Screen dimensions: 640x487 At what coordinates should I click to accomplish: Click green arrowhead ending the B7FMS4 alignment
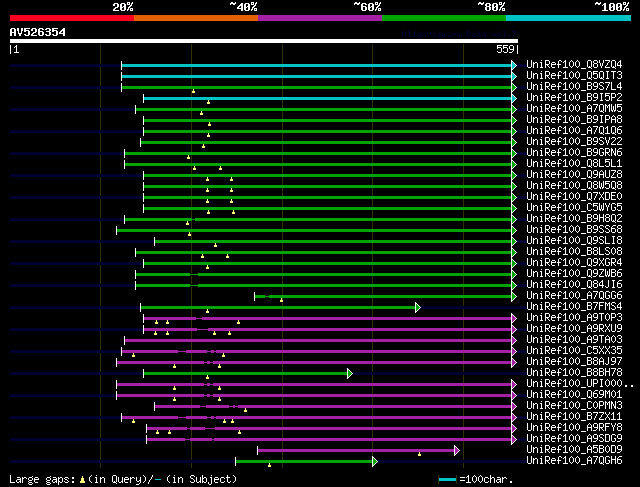click(x=418, y=307)
